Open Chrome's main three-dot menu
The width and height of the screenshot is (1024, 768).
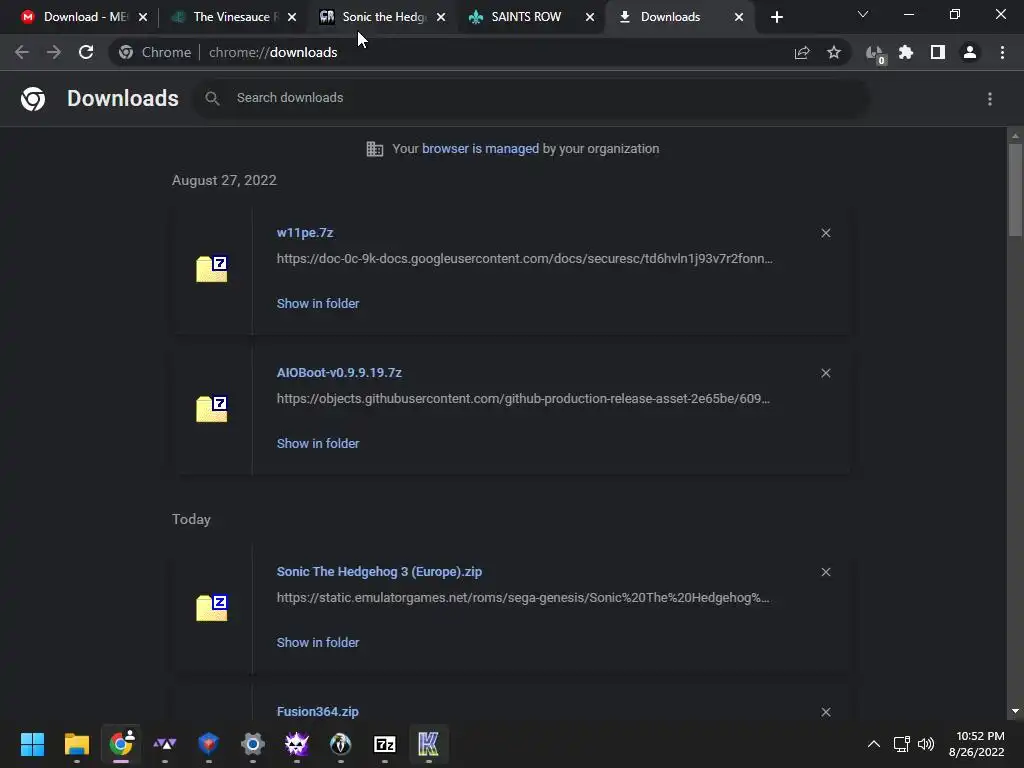pos(1002,52)
